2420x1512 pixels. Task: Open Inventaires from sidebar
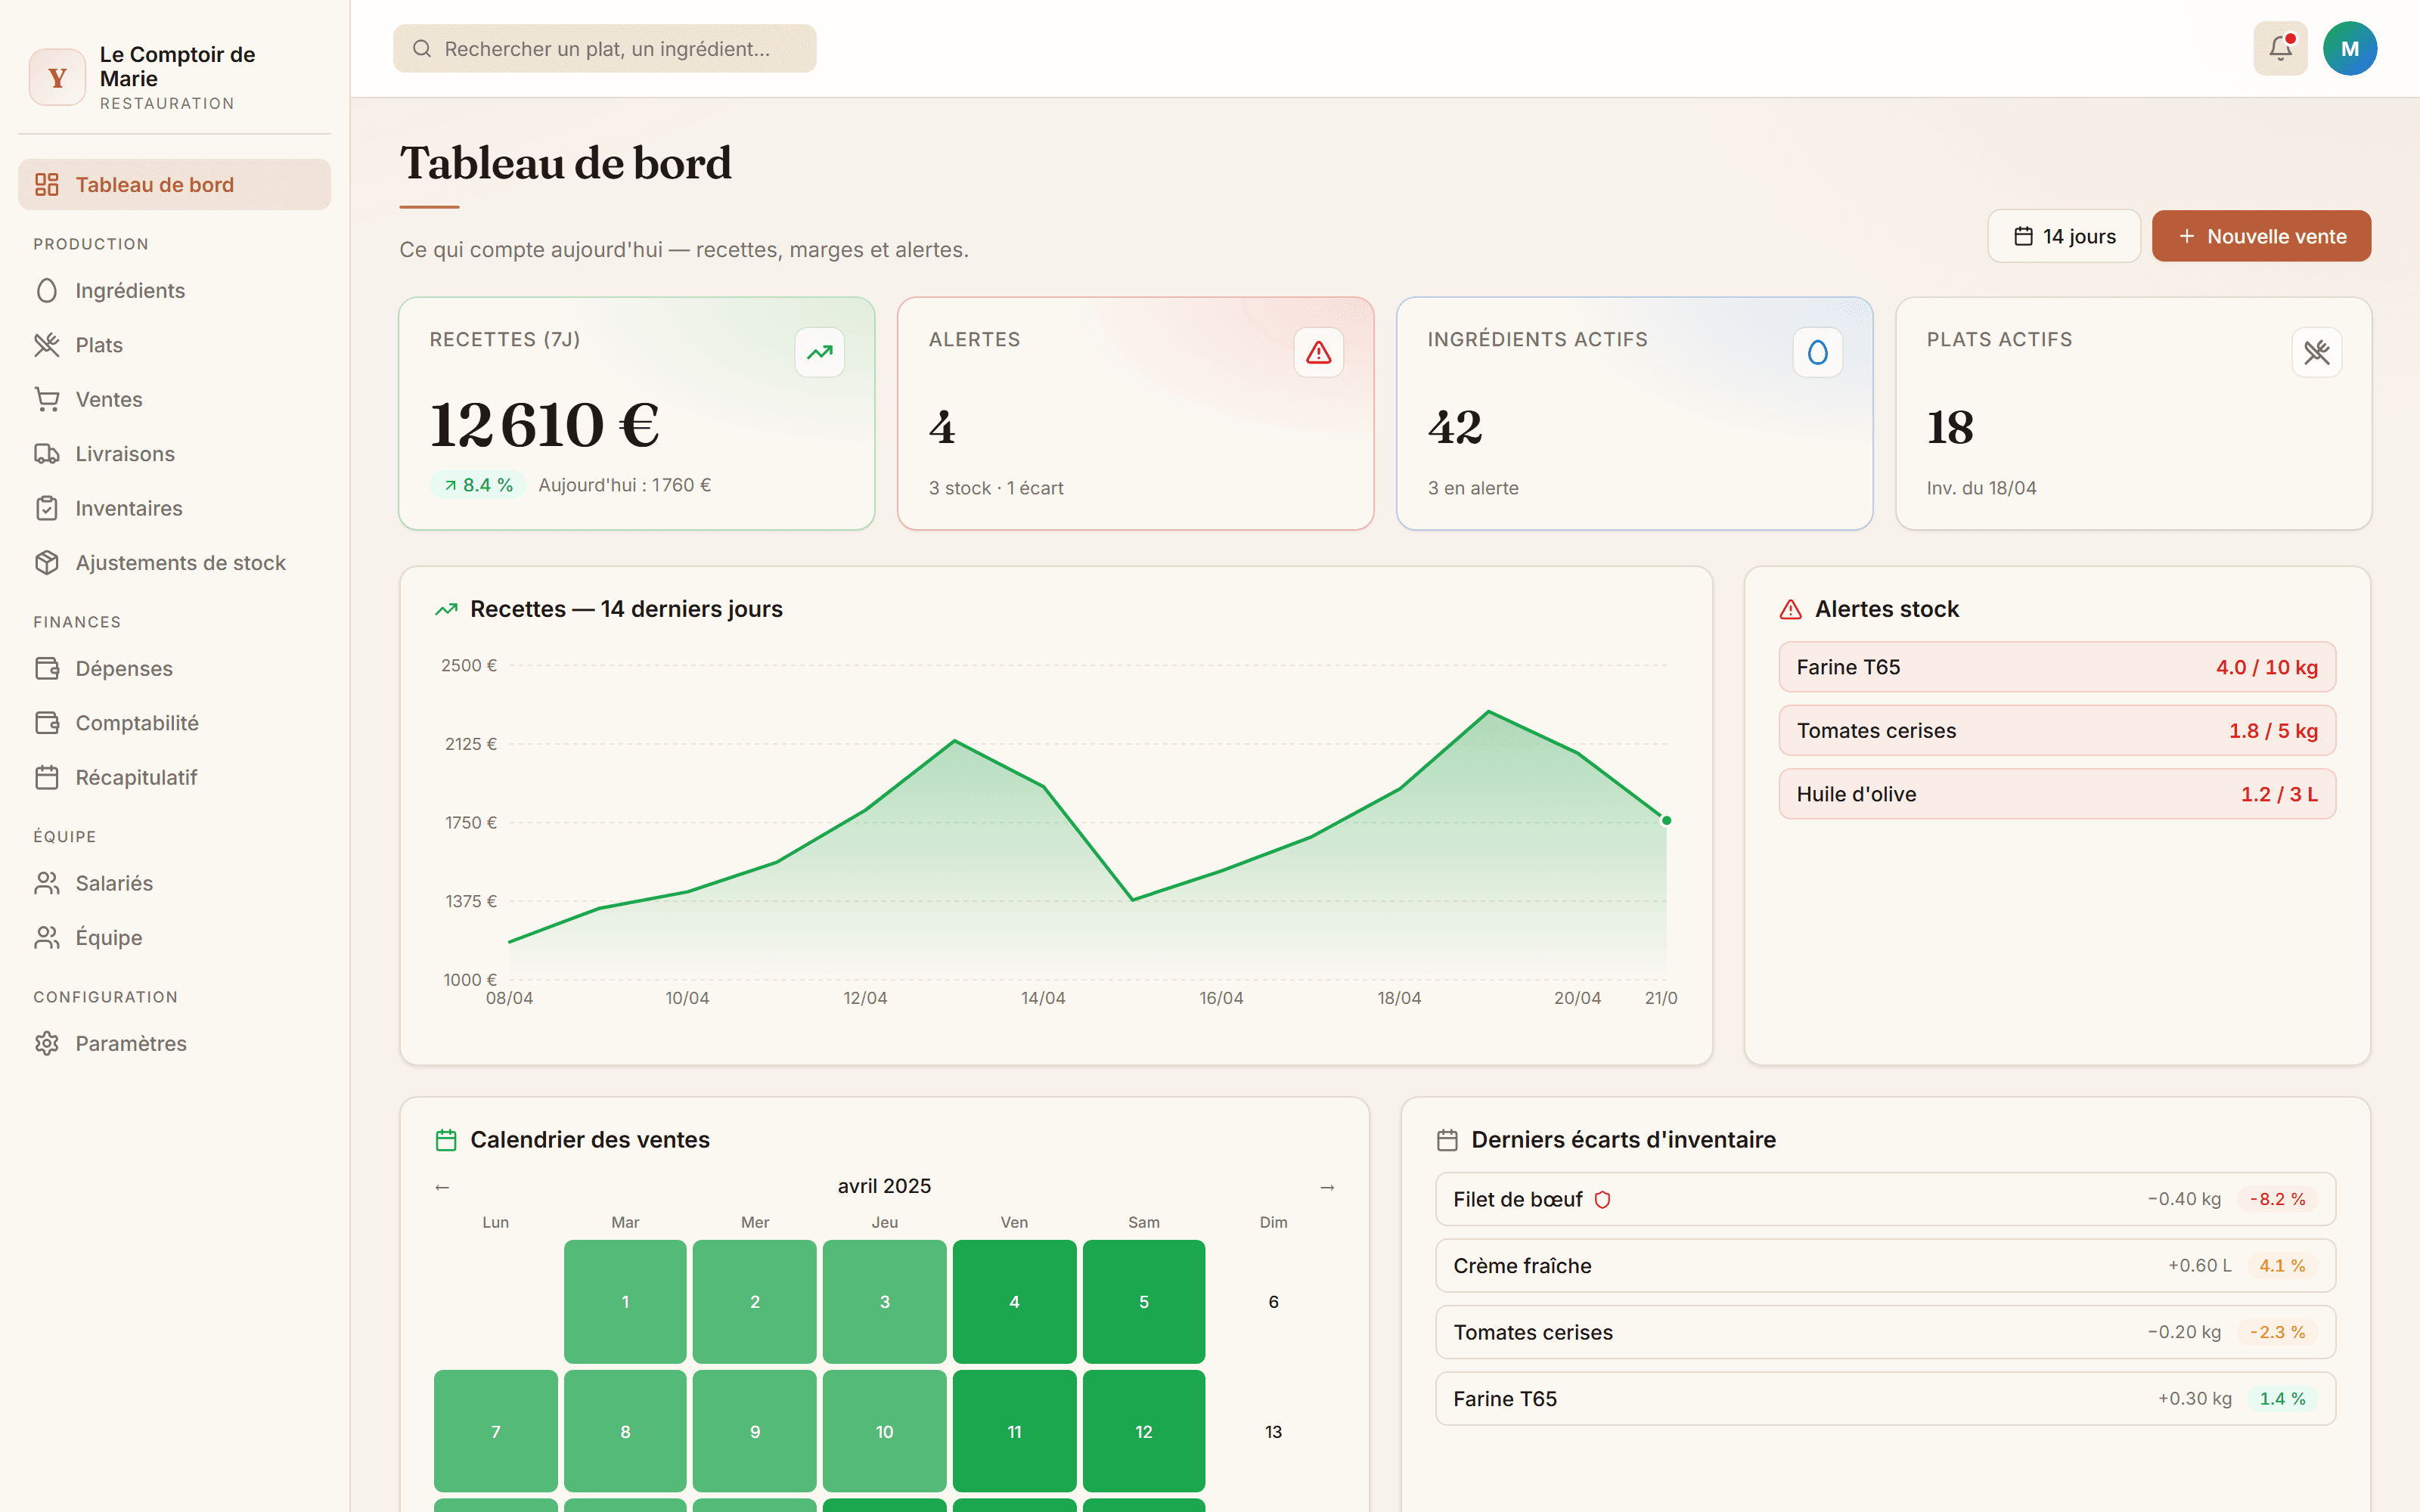pyautogui.click(x=175, y=509)
